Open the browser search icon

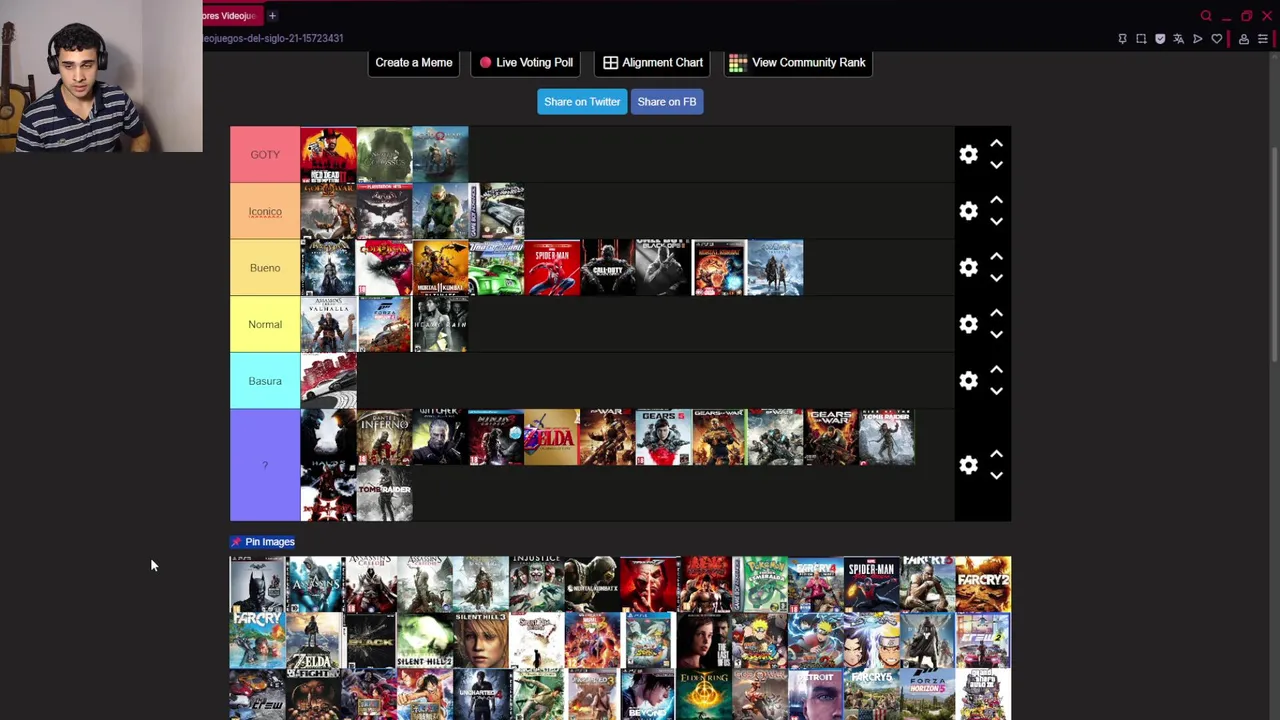[x=1206, y=16]
